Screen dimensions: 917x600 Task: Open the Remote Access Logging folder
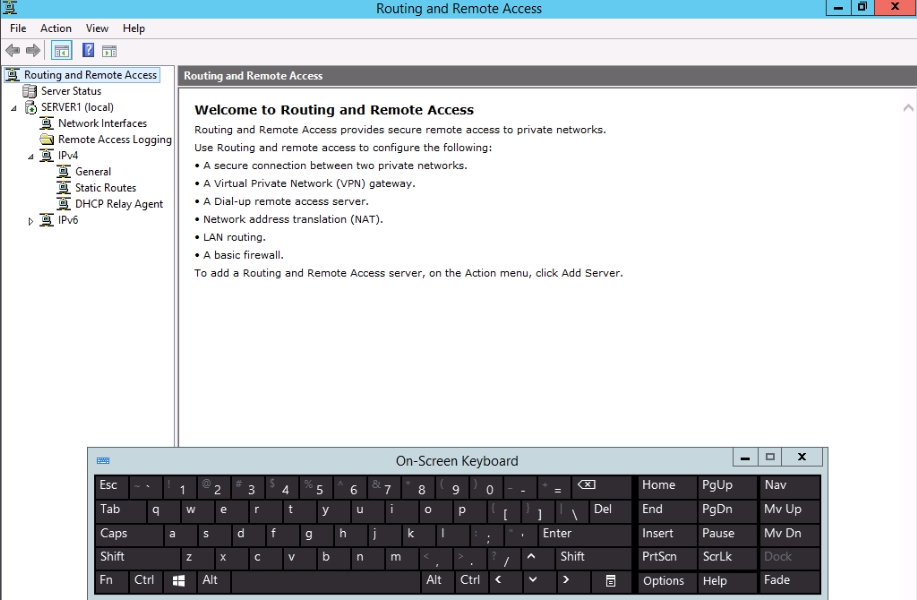pyautogui.click(x=114, y=140)
